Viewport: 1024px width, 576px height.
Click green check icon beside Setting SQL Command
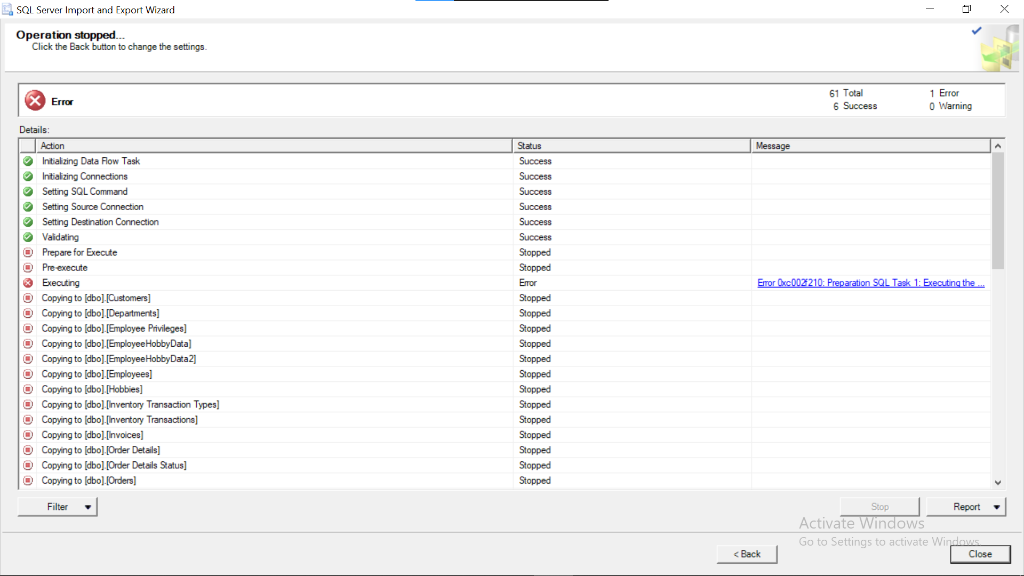pyautogui.click(x=28, y=191)
